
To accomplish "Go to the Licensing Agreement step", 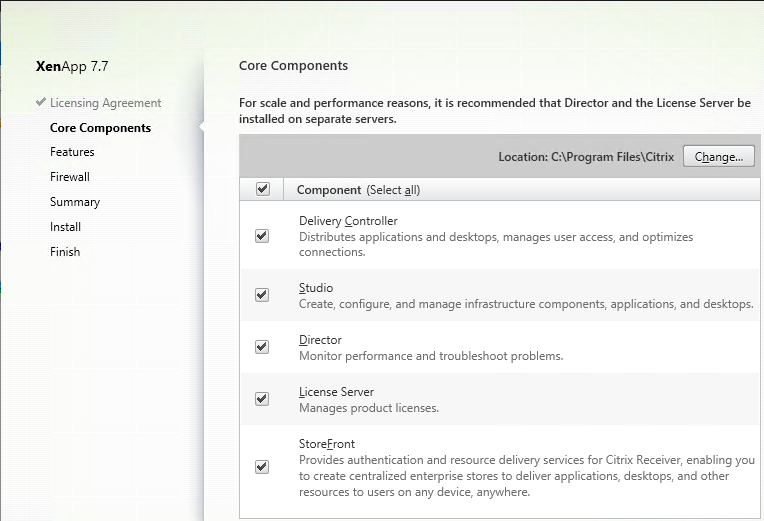I will [x=105, y=103].
